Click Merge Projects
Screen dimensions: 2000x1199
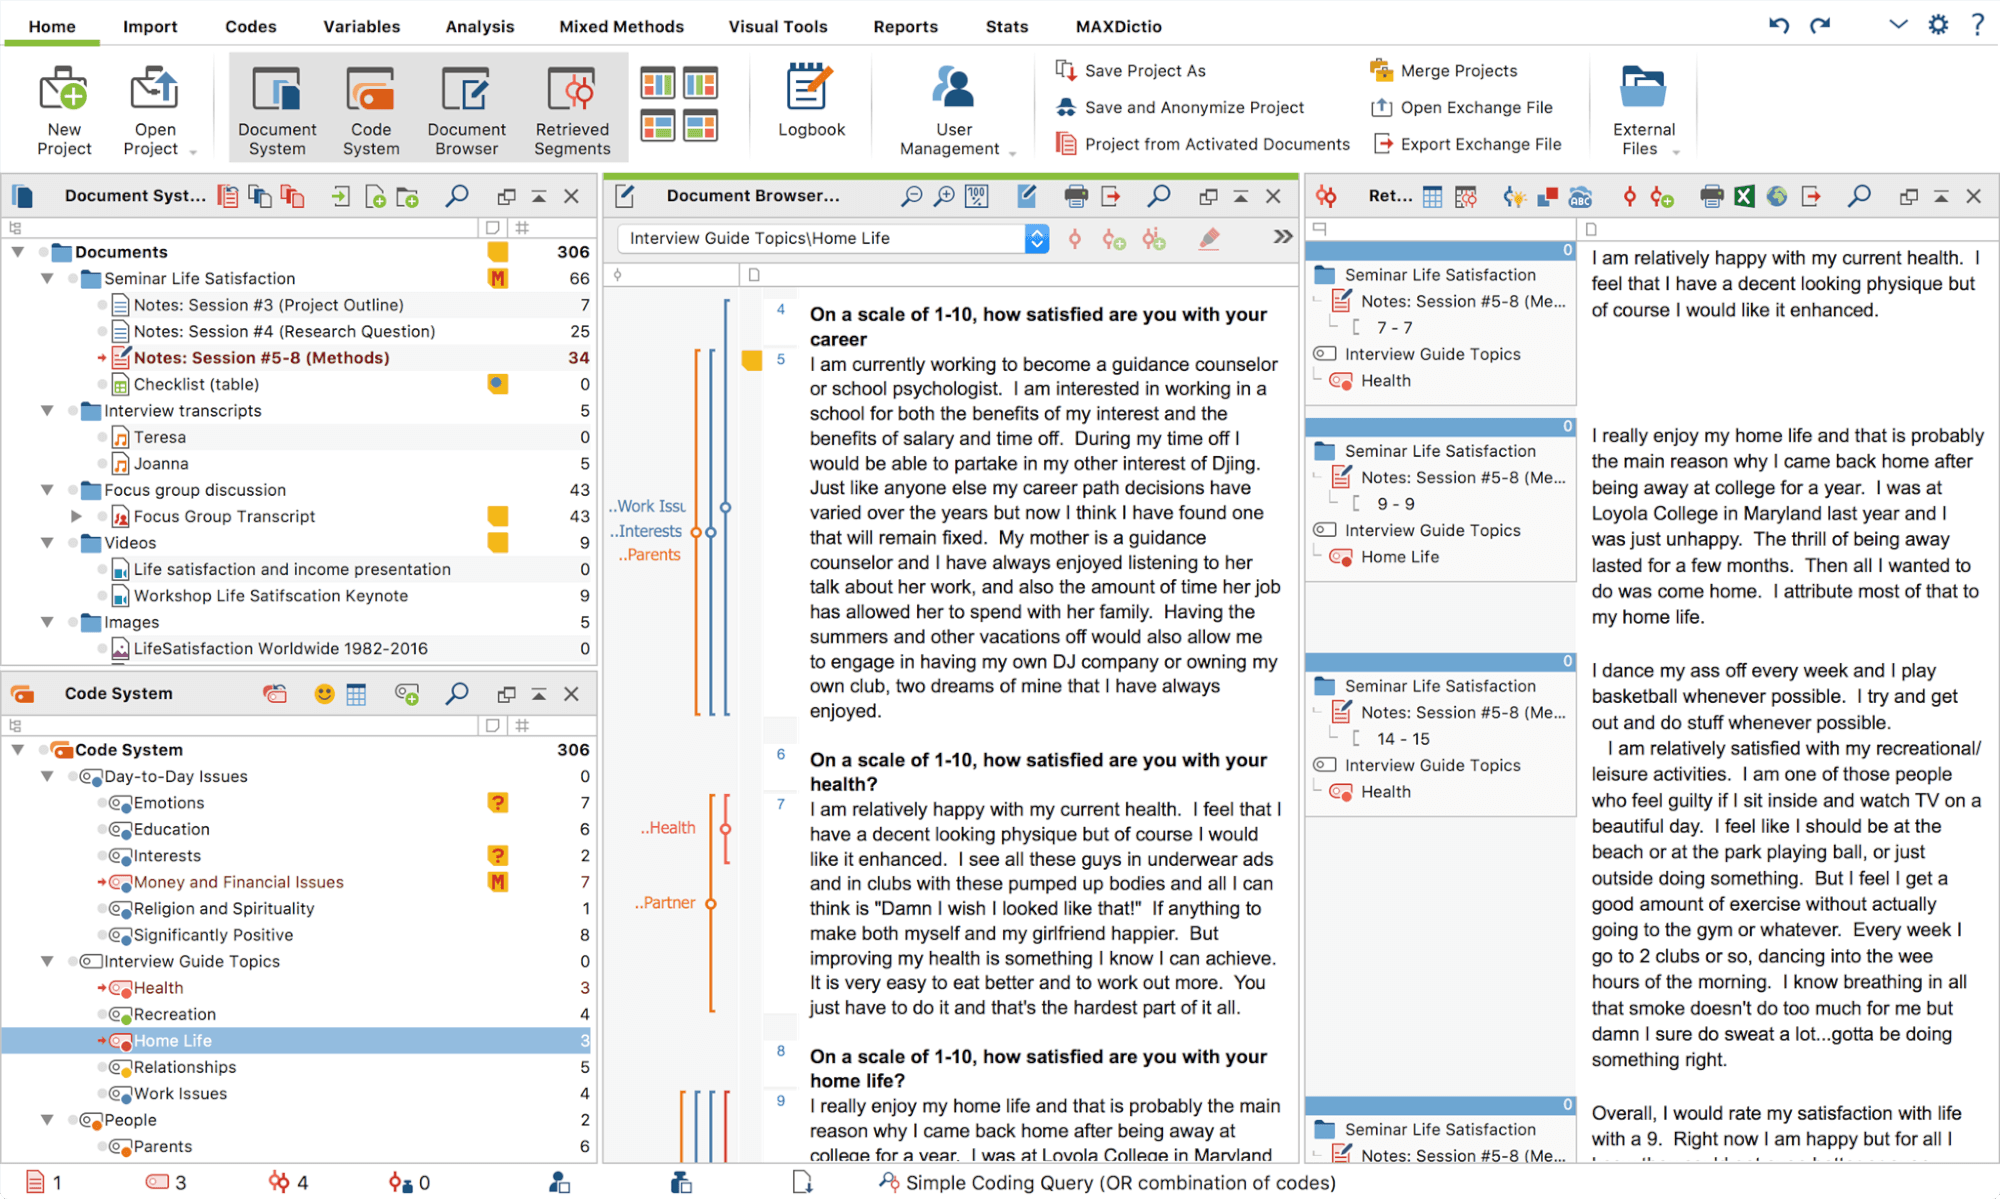1457,70
